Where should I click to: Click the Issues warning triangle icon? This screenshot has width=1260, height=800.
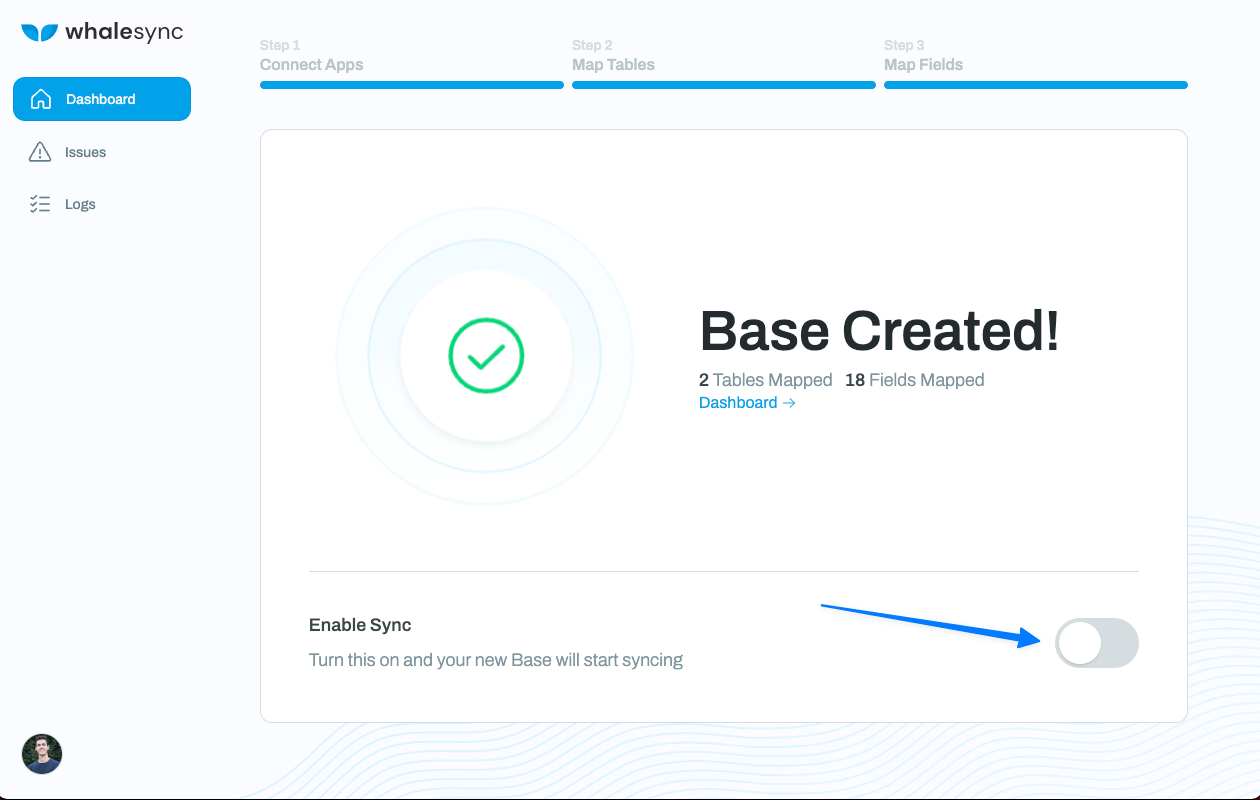tap(40, 152)
